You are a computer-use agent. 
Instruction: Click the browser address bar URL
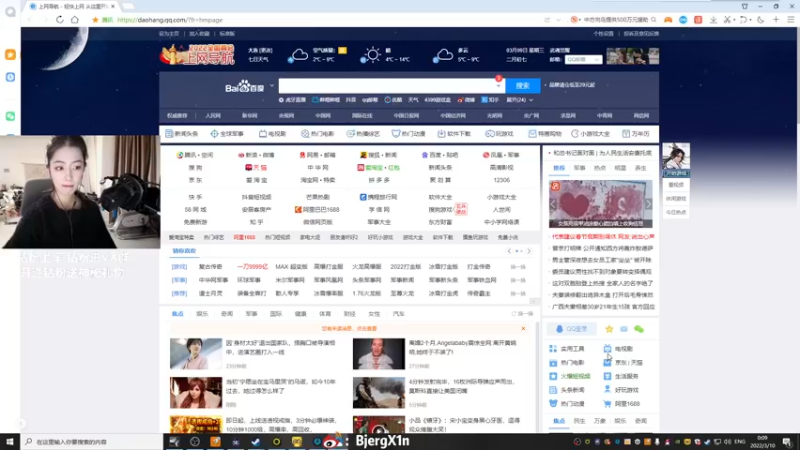click(170, 20)
